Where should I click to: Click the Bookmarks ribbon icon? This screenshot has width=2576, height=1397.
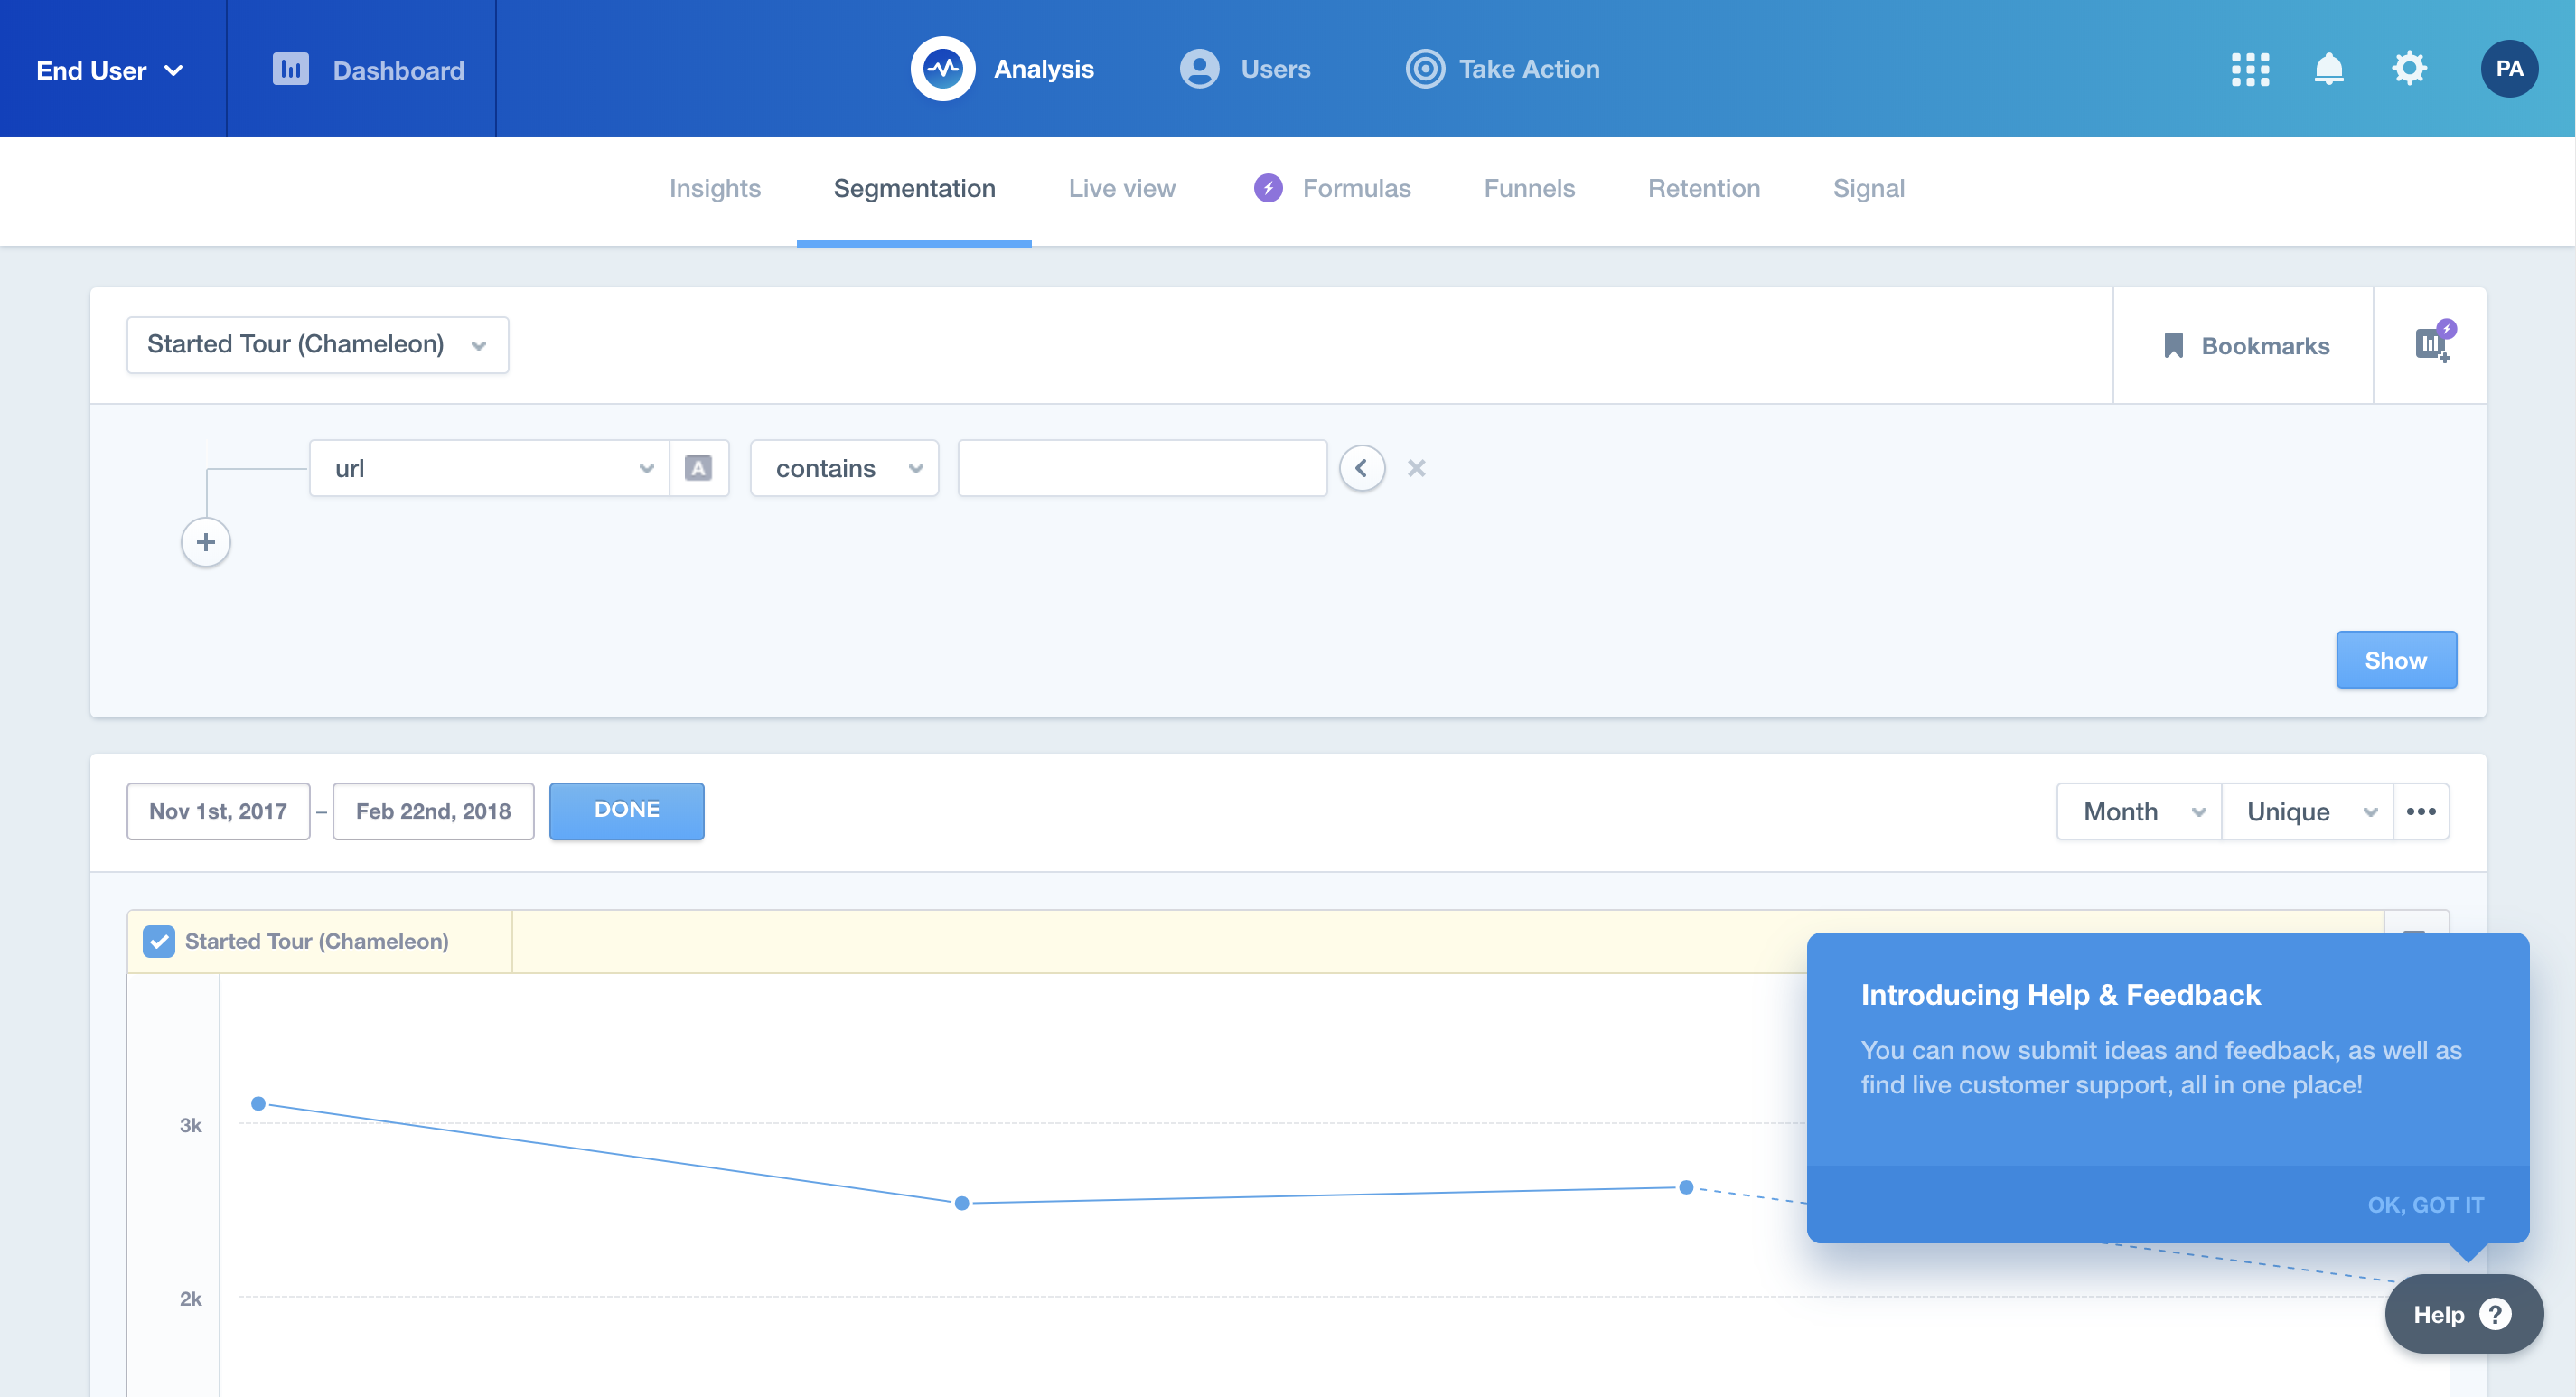(2173, 346)
